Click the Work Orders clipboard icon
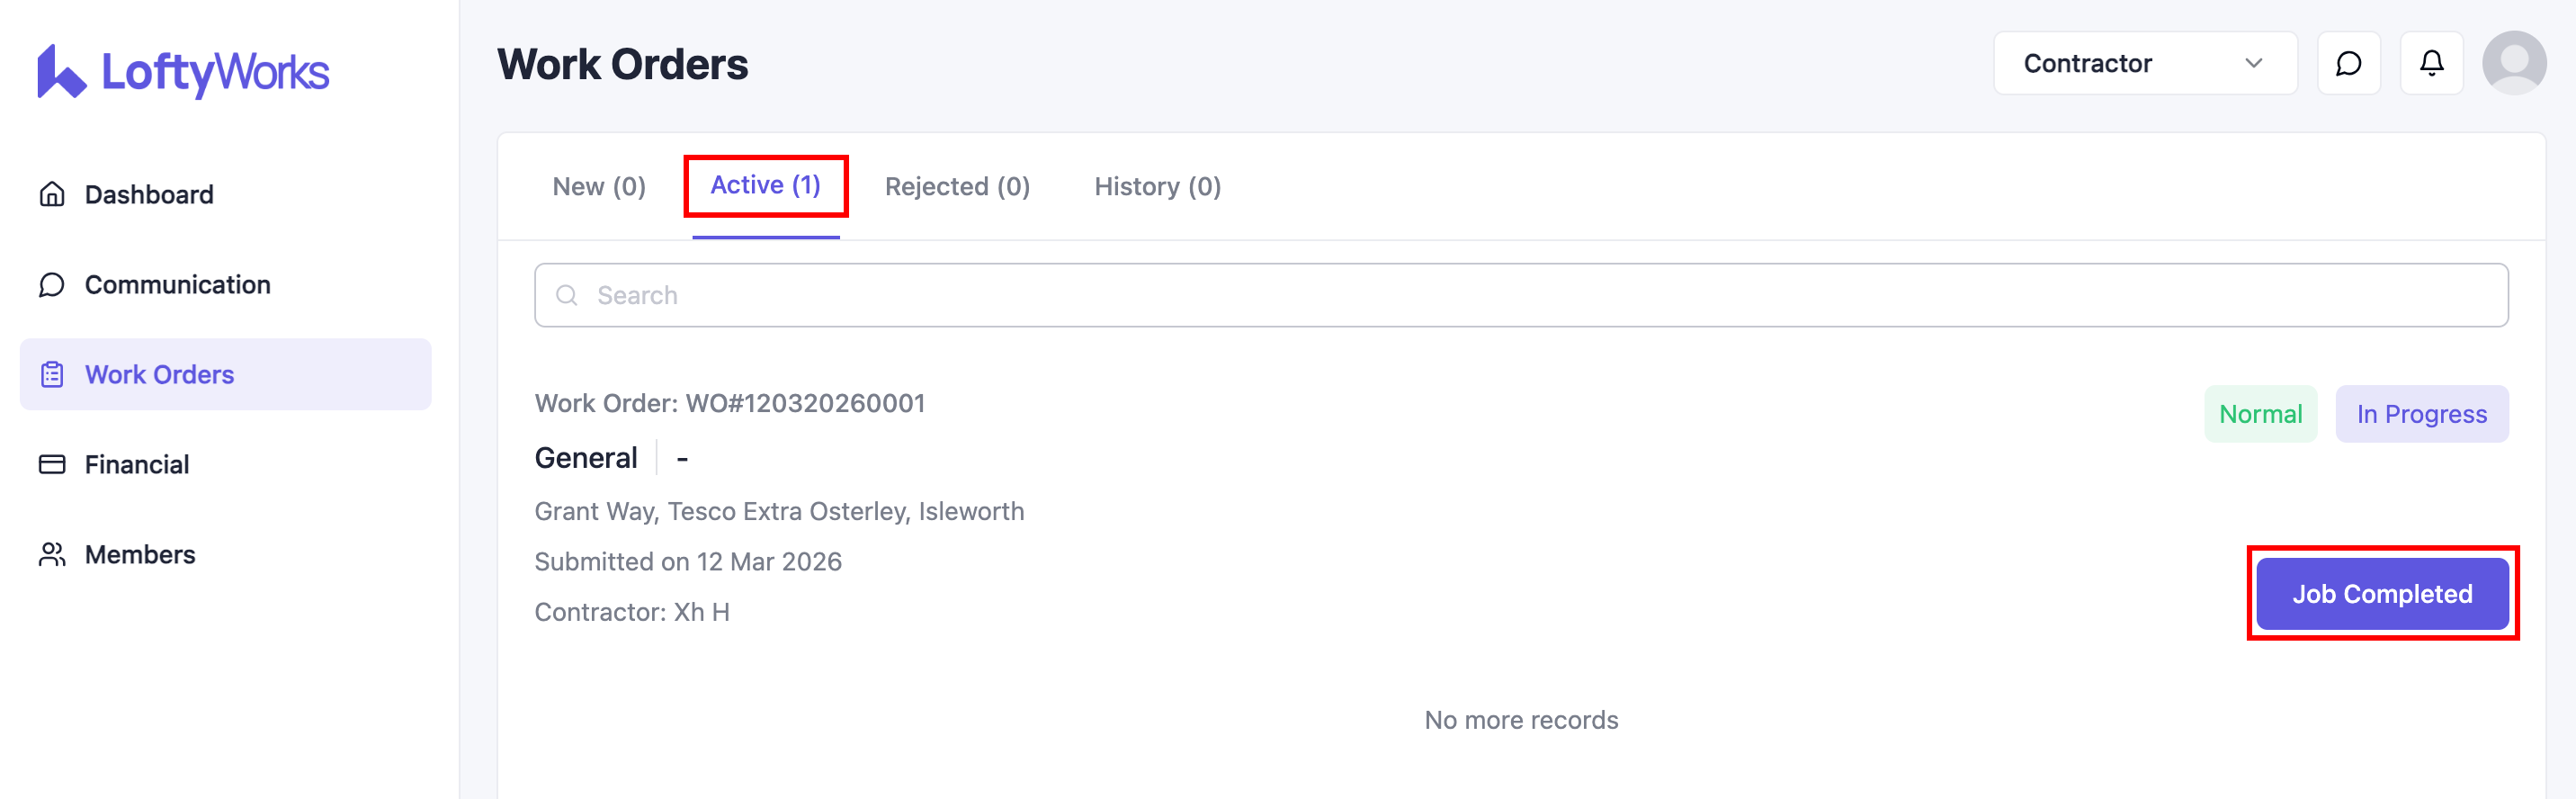 [52, 375]
